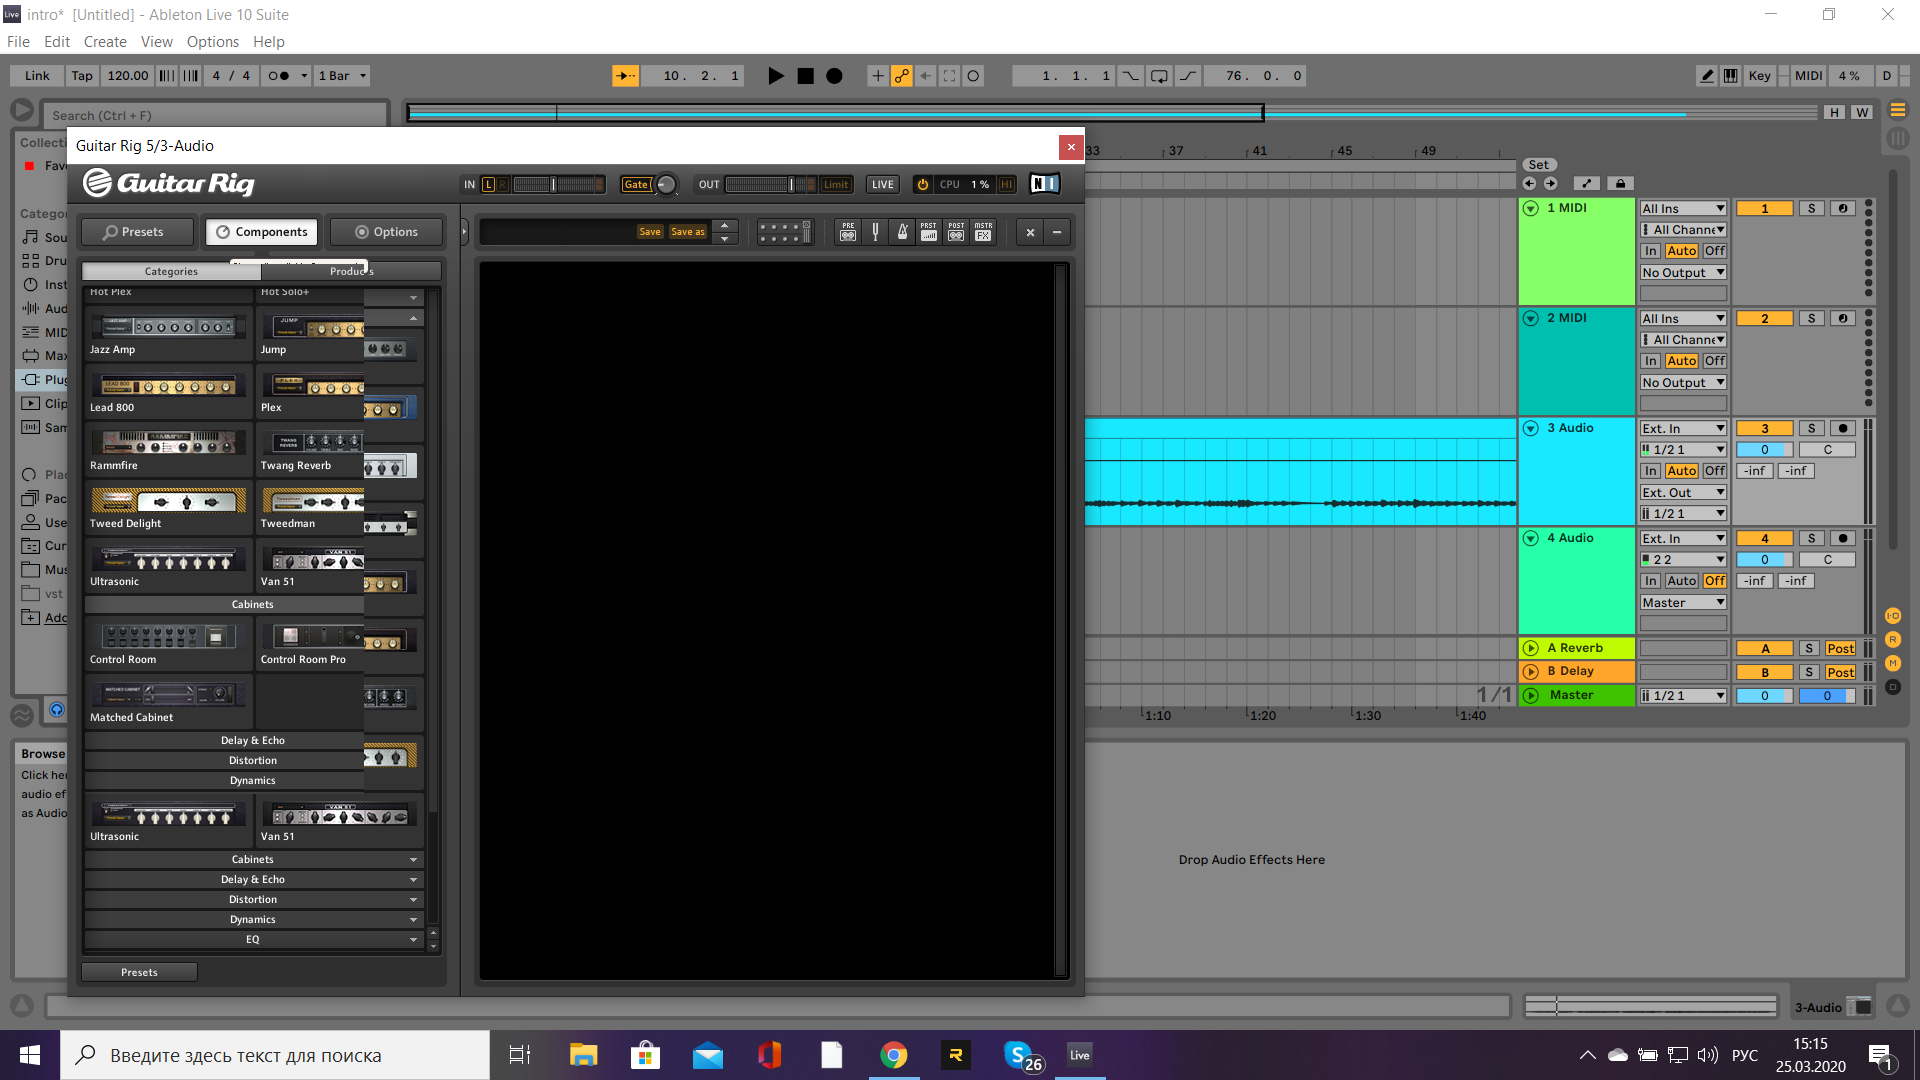Open the tuner in Guitar Rig
The image size is (1920, 1080).
tap(875, 232)
